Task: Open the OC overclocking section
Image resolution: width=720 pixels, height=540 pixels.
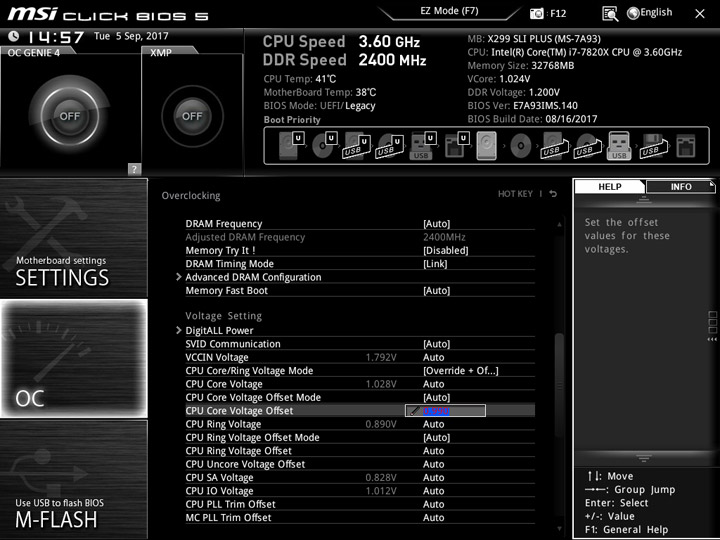Action: click(74, 358)
